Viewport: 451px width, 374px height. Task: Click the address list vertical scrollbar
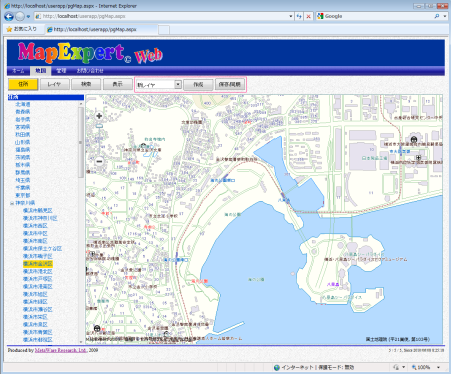[x=81, y=222]
